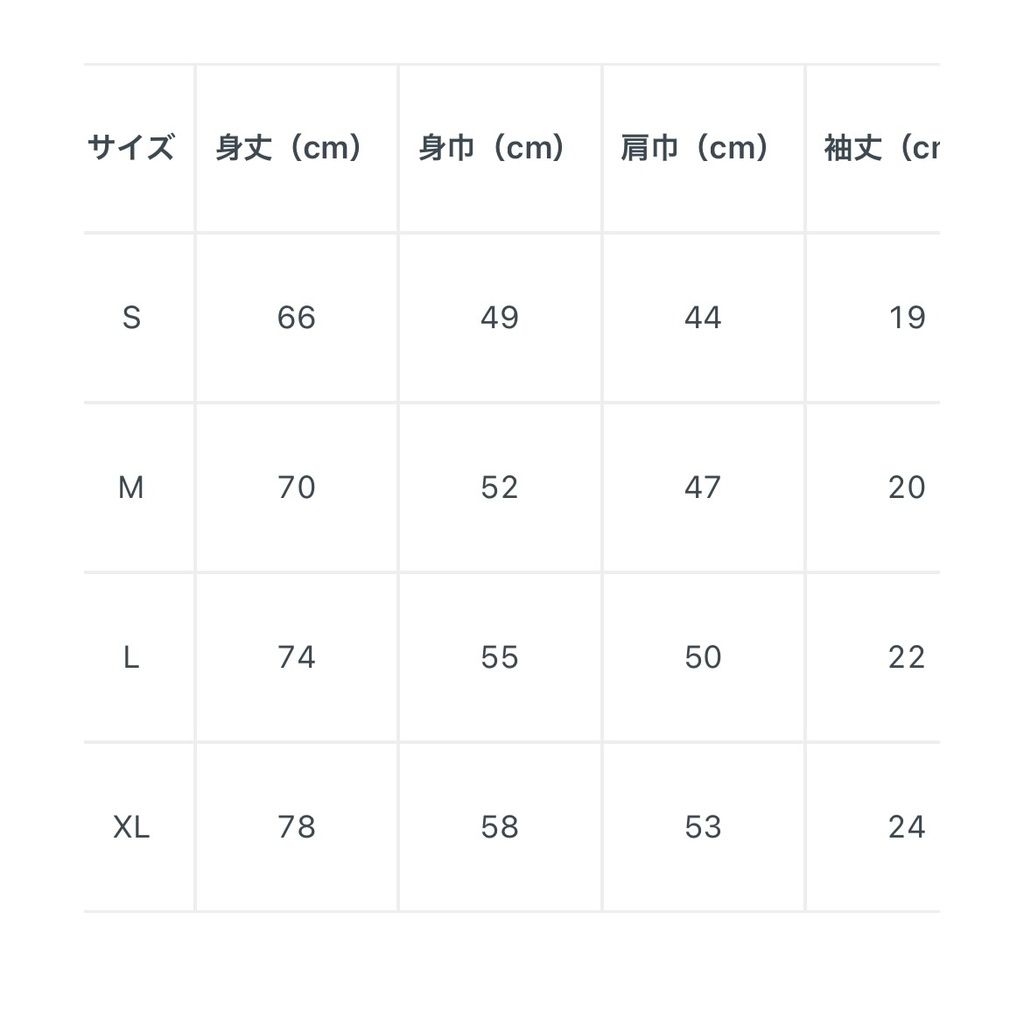Click the M body length value 70

click(296, 488)
